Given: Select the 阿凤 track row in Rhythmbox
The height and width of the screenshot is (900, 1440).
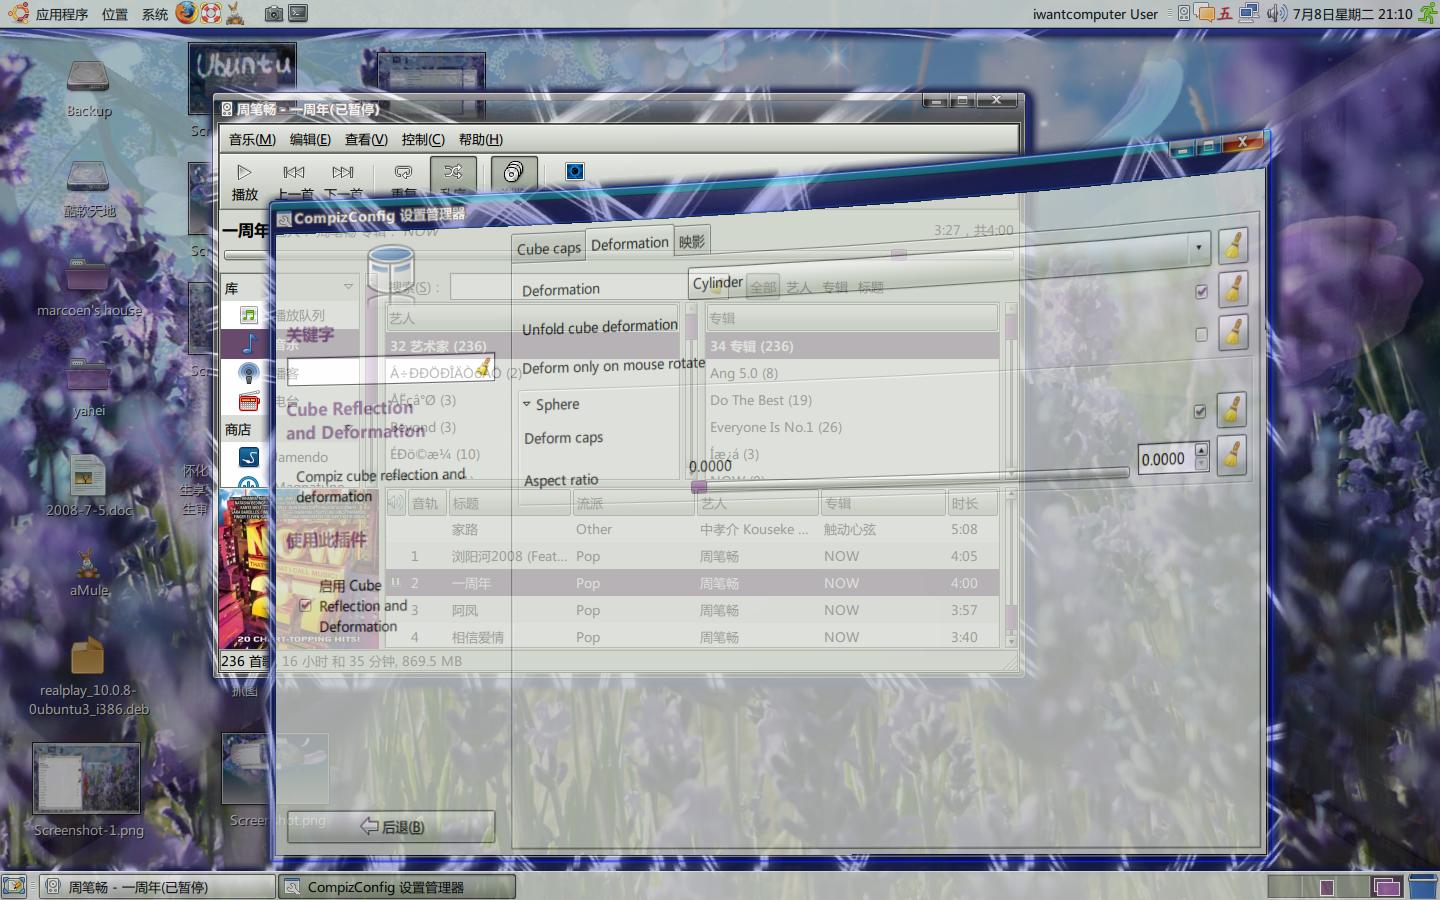Looking at the screenshot, I should pyautogui.click(x=693, y=610).
